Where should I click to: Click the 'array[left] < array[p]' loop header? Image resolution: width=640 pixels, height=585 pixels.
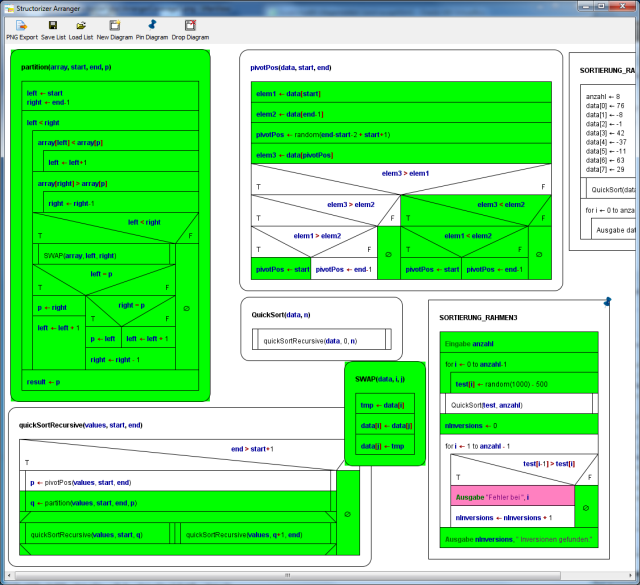(x=70, y=143)
